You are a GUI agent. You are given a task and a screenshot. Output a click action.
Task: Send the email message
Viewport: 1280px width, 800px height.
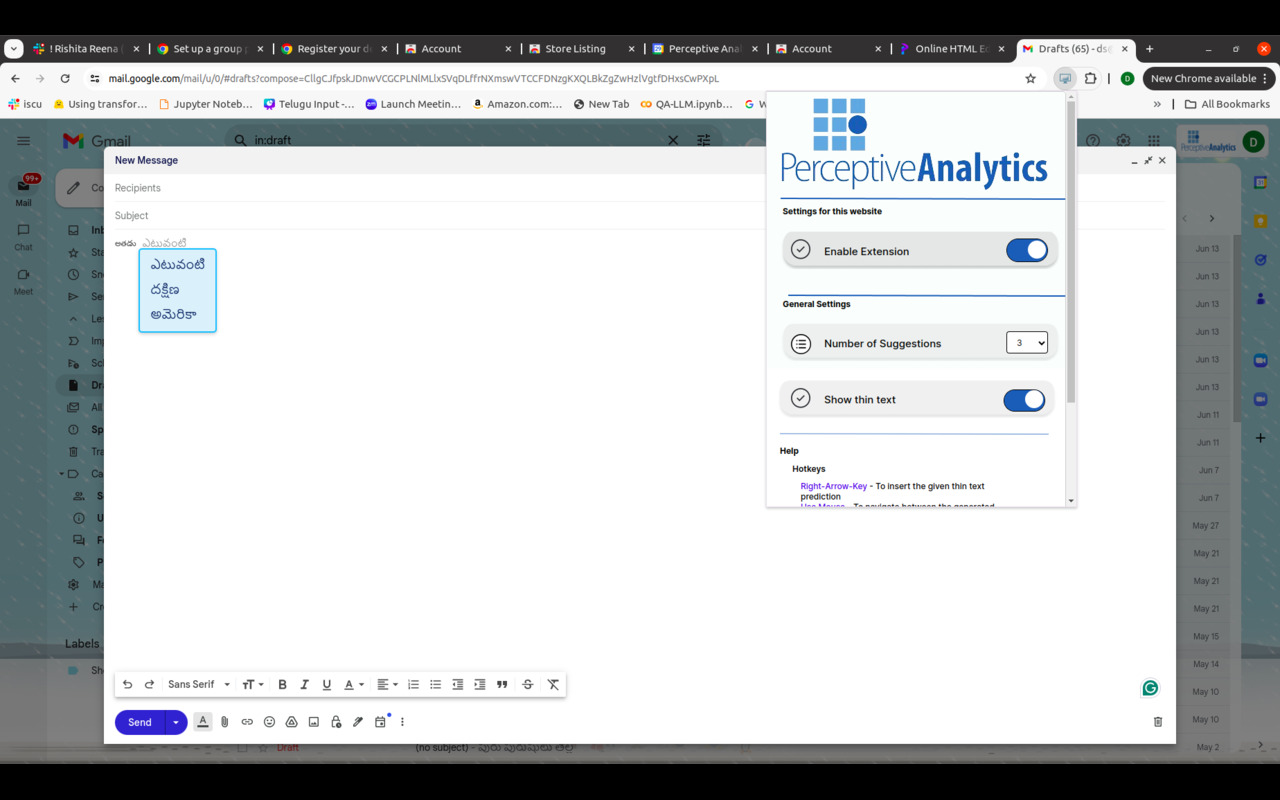[x=140, y=722]
